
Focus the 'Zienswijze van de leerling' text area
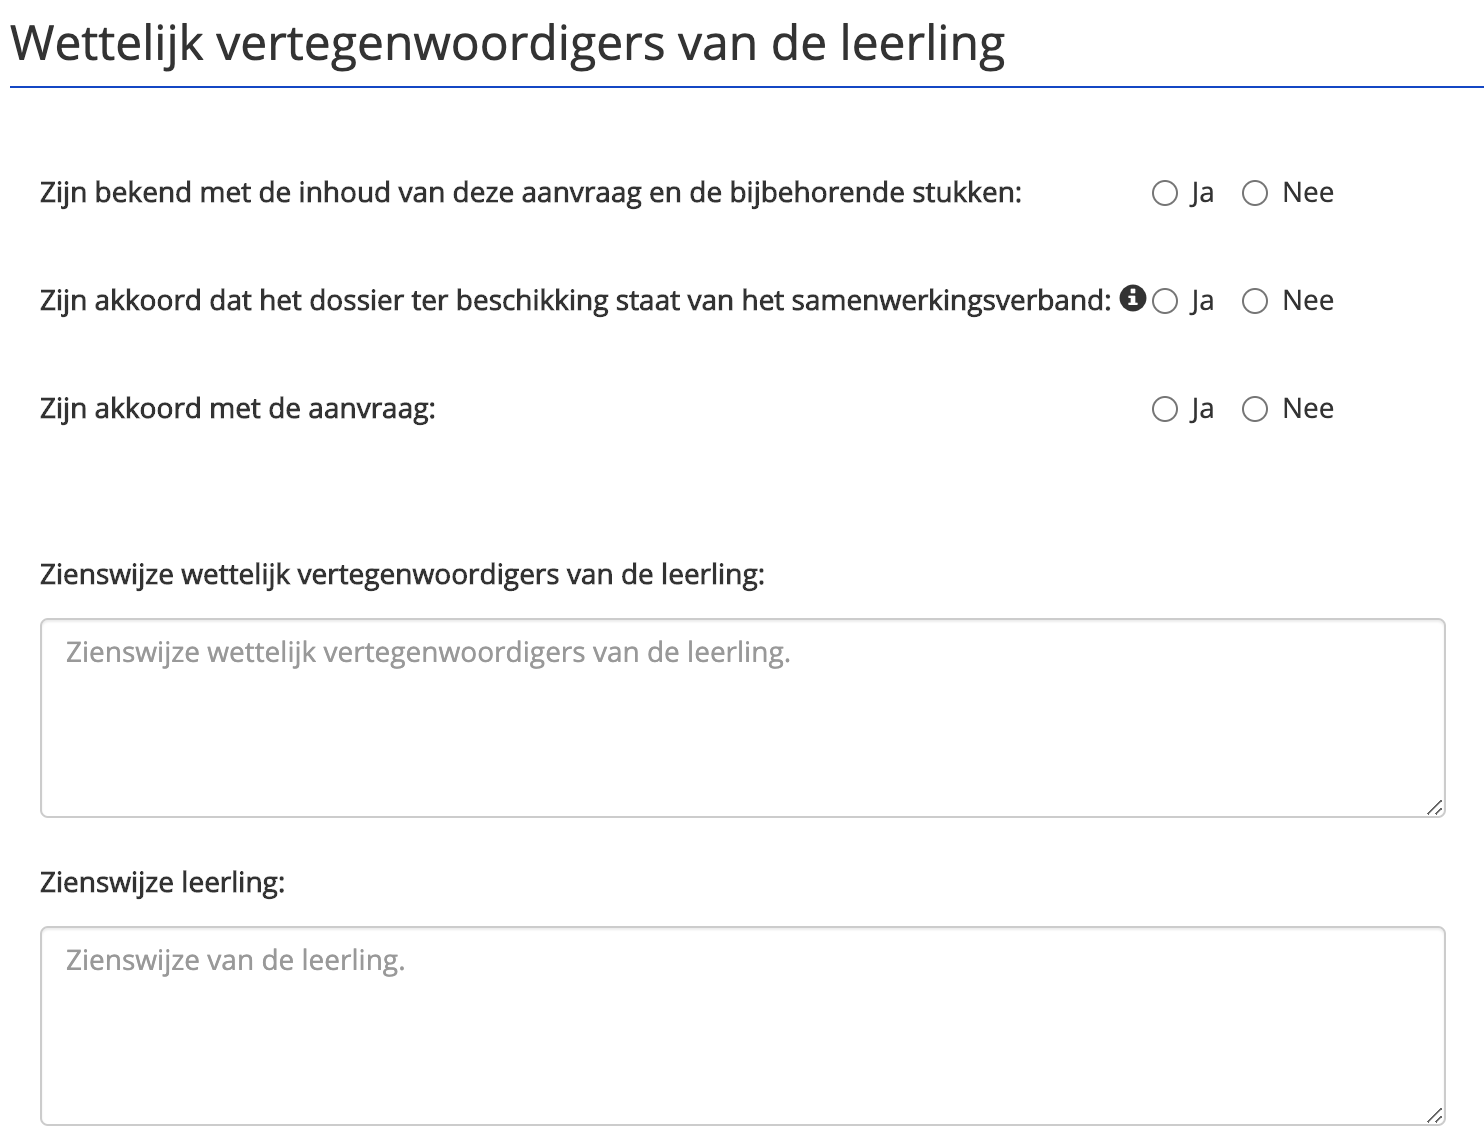point(743,1026)
